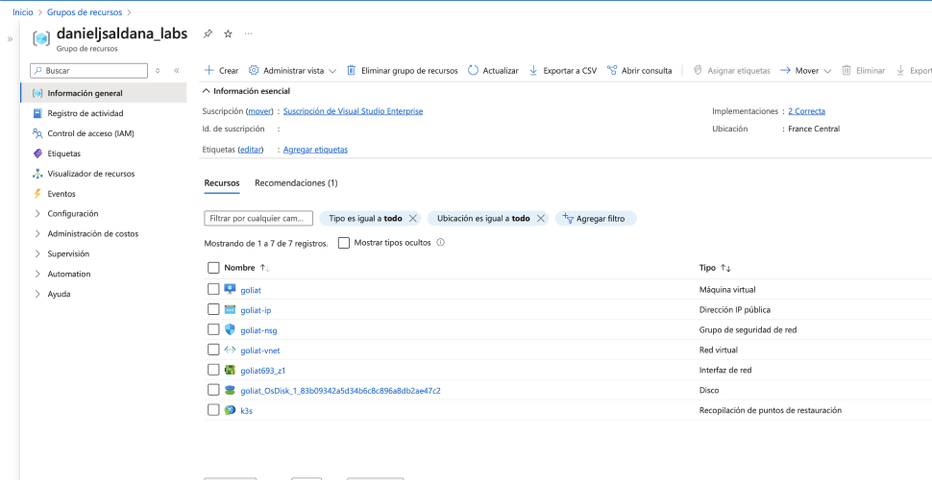The height and width of the screenshot is (480, 932).
Task: Remove the Tipo es igual a todo filter
Action: (x=413, y=219)
